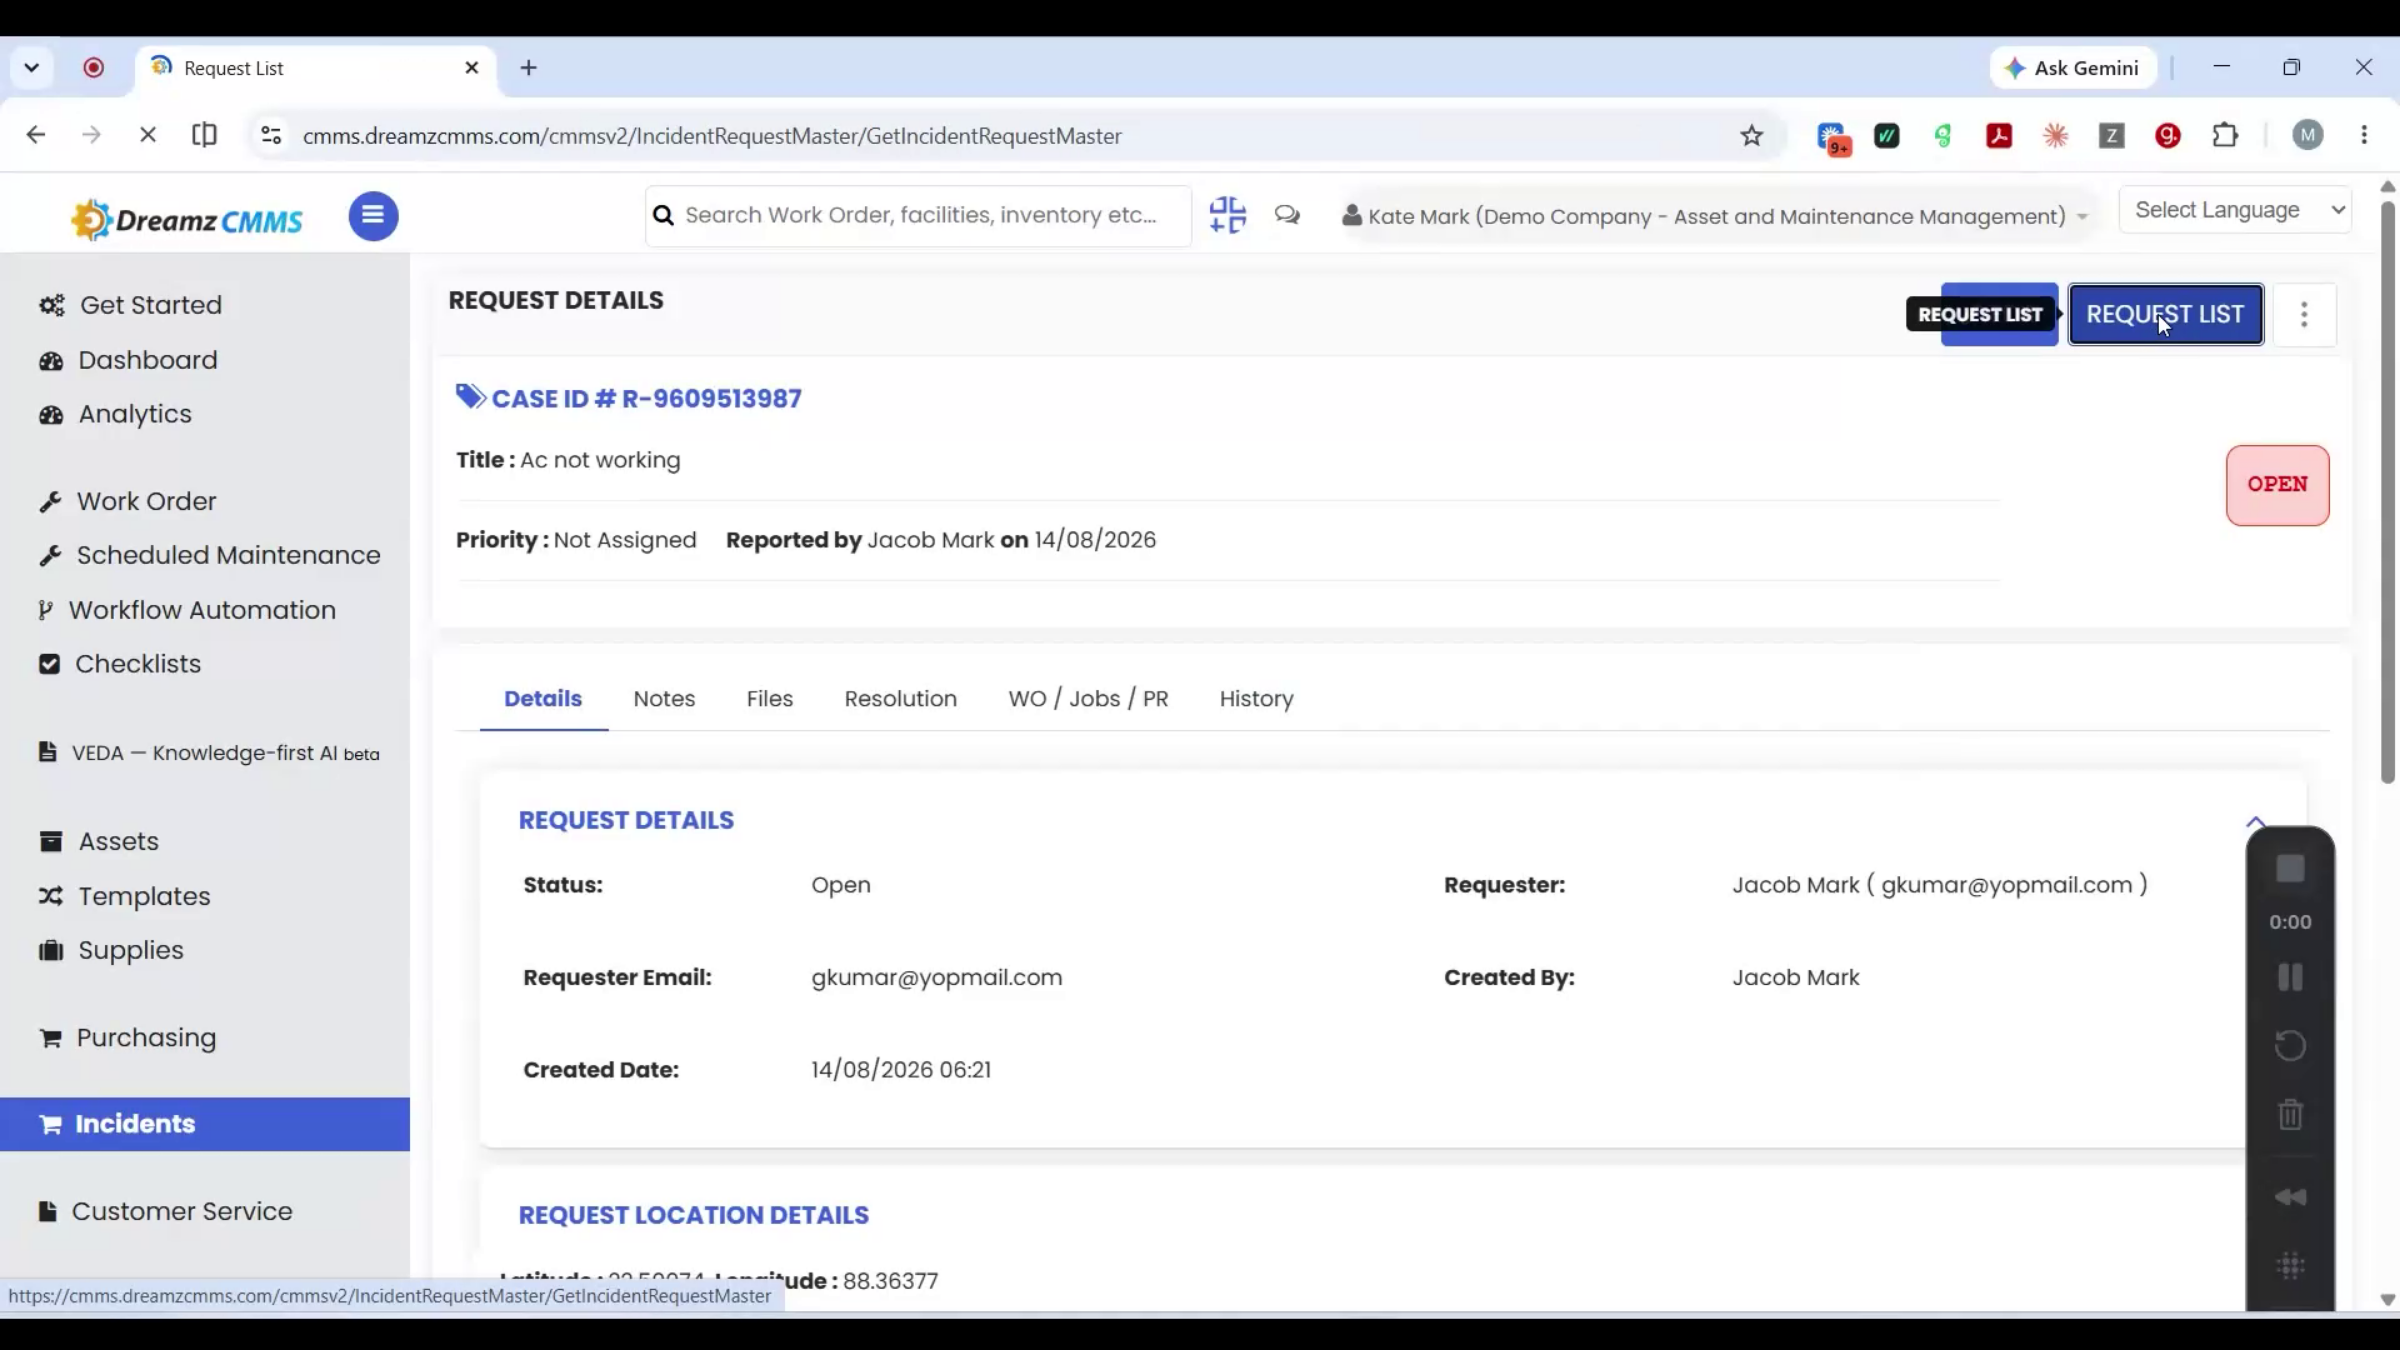Open the Files tab
Viewport: 2400px width, 1350px height.
769,699
